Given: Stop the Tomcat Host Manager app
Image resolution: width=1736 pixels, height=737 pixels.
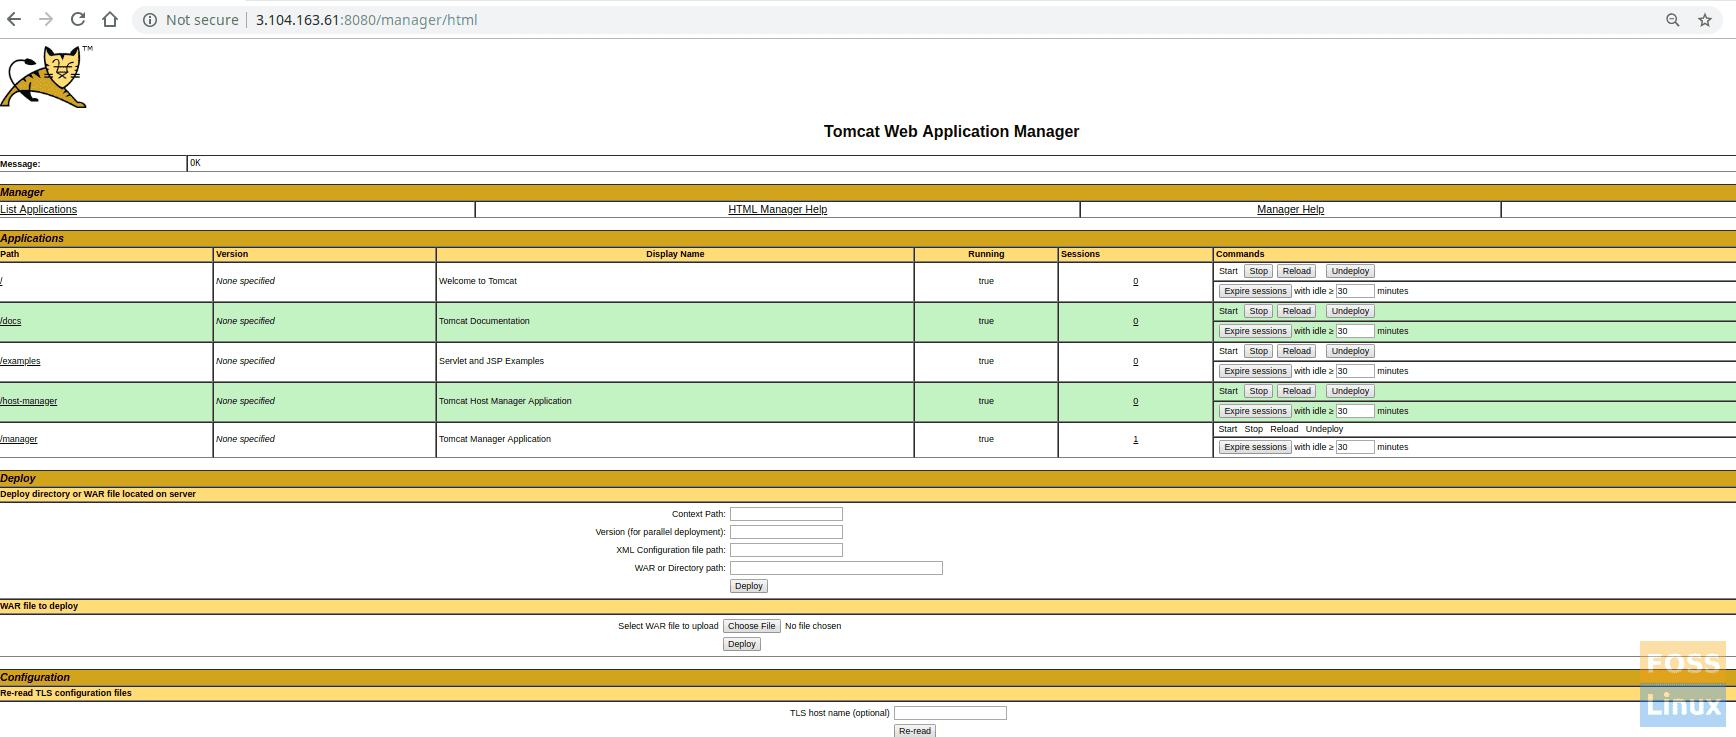Looking at the screenshot, I should 1258,391.
